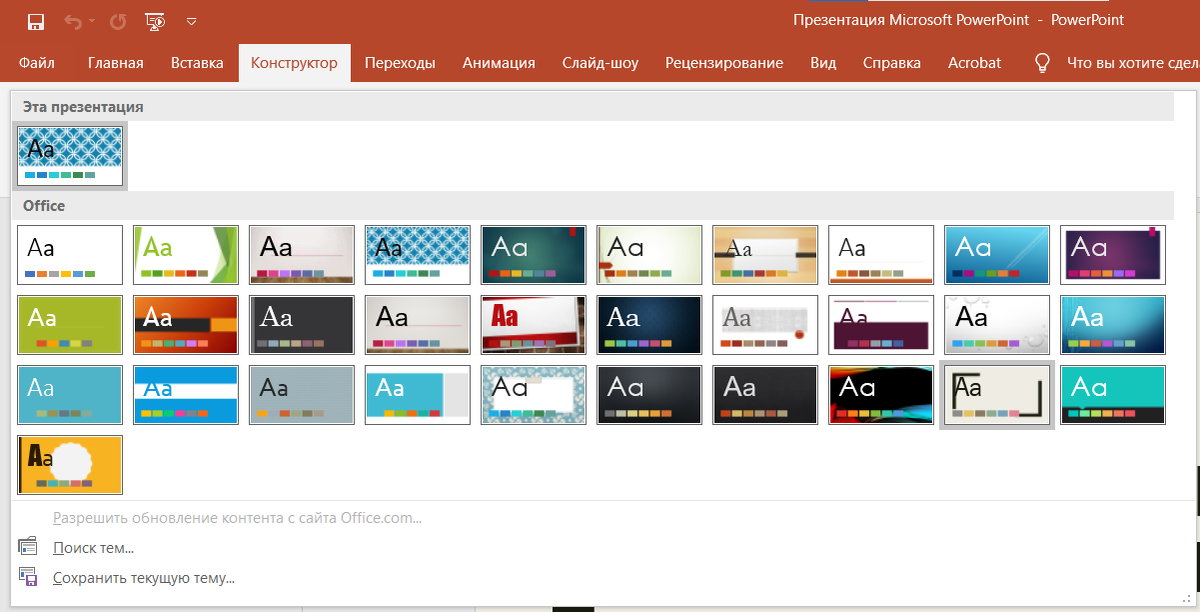Image resolution: width=1200 pixels, height=612 pixels.
Task: Apply the blue and white banded theme
Action: point(186,395)
